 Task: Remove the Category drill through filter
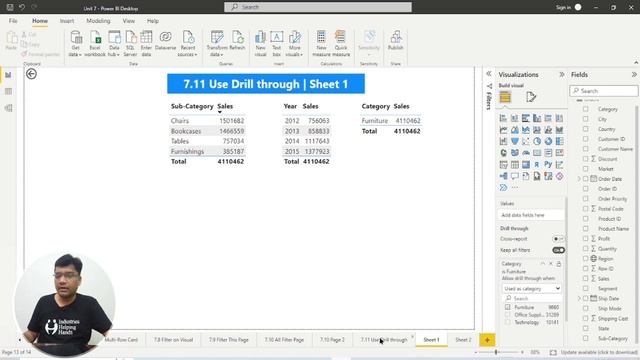551,264
